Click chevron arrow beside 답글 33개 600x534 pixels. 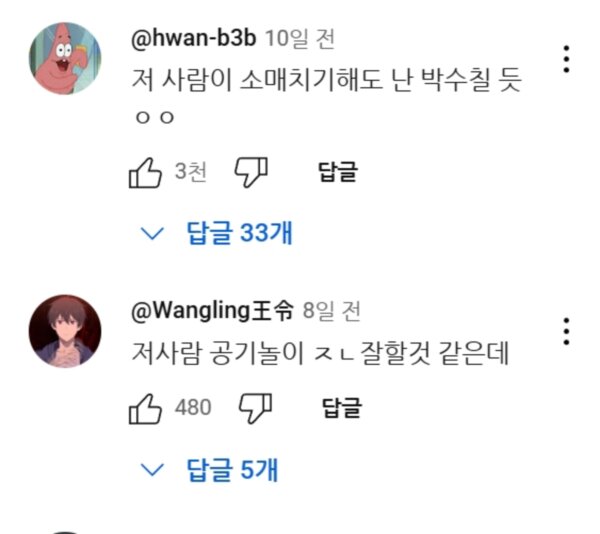tap(152, 233)
